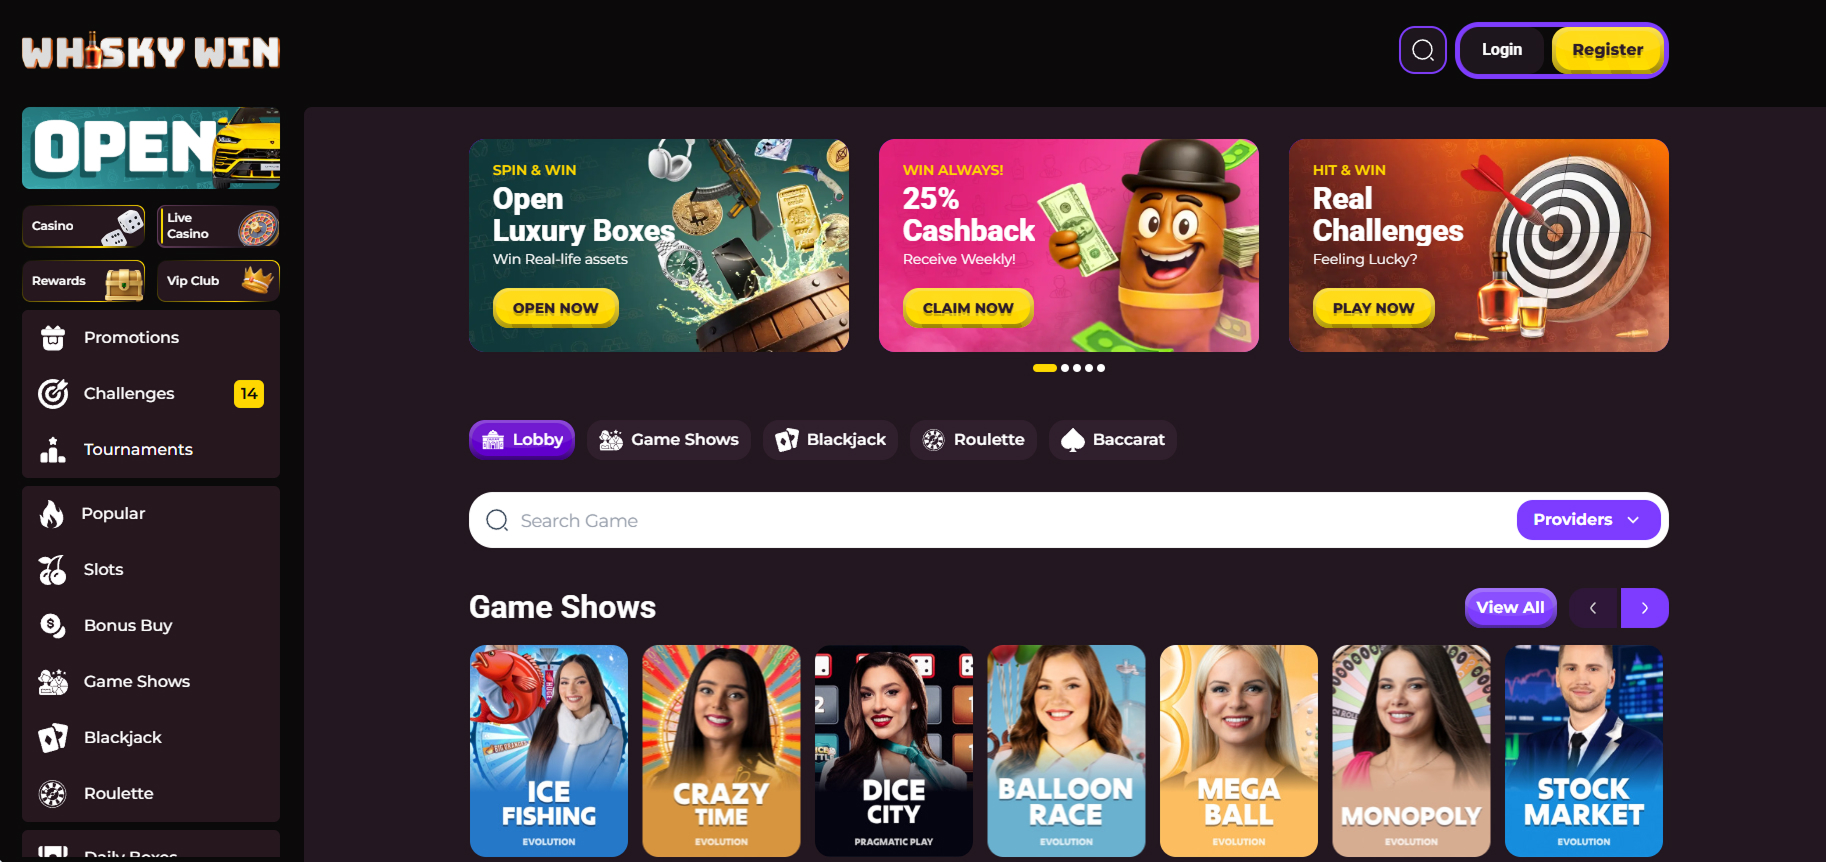Show next Game Shows with right arrow
The height and width of the screenshot is (862, 1826).
[1644, 608]
